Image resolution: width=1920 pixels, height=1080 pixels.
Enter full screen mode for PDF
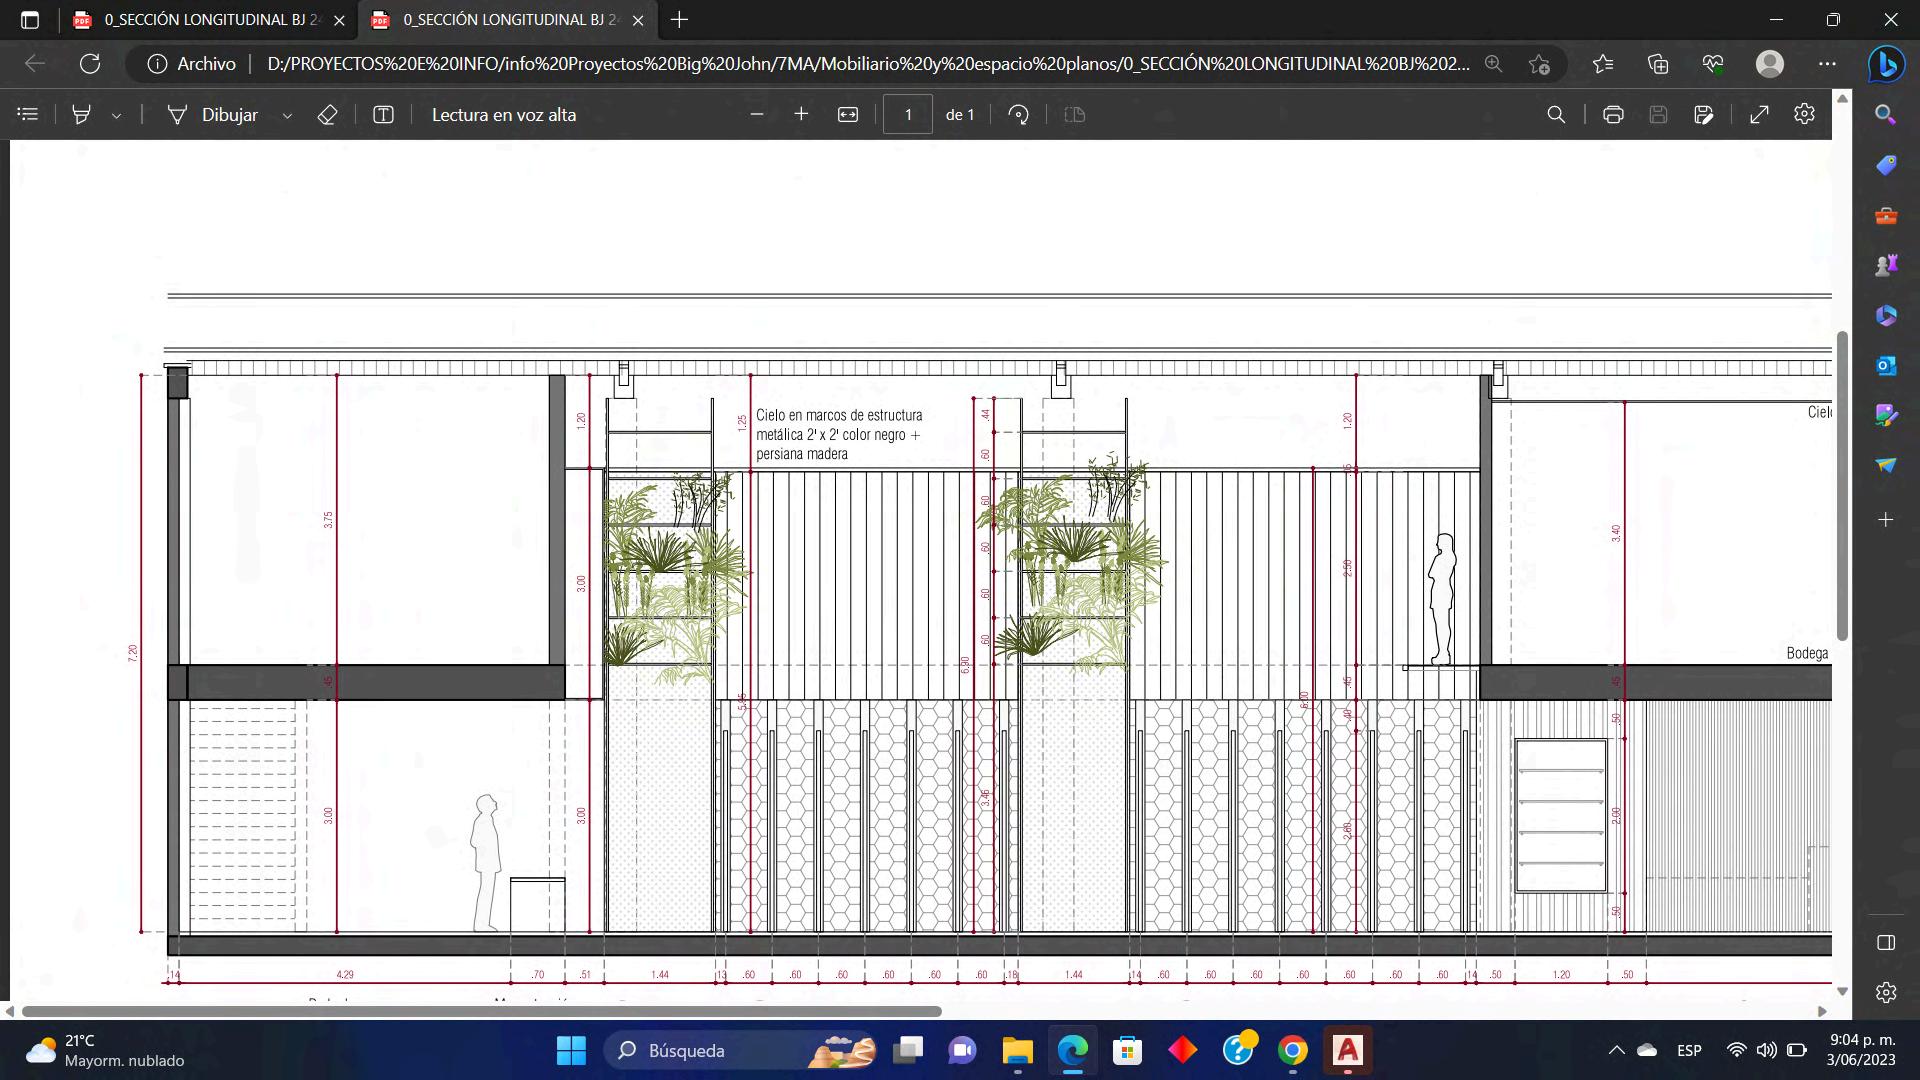click(1759, 115)
